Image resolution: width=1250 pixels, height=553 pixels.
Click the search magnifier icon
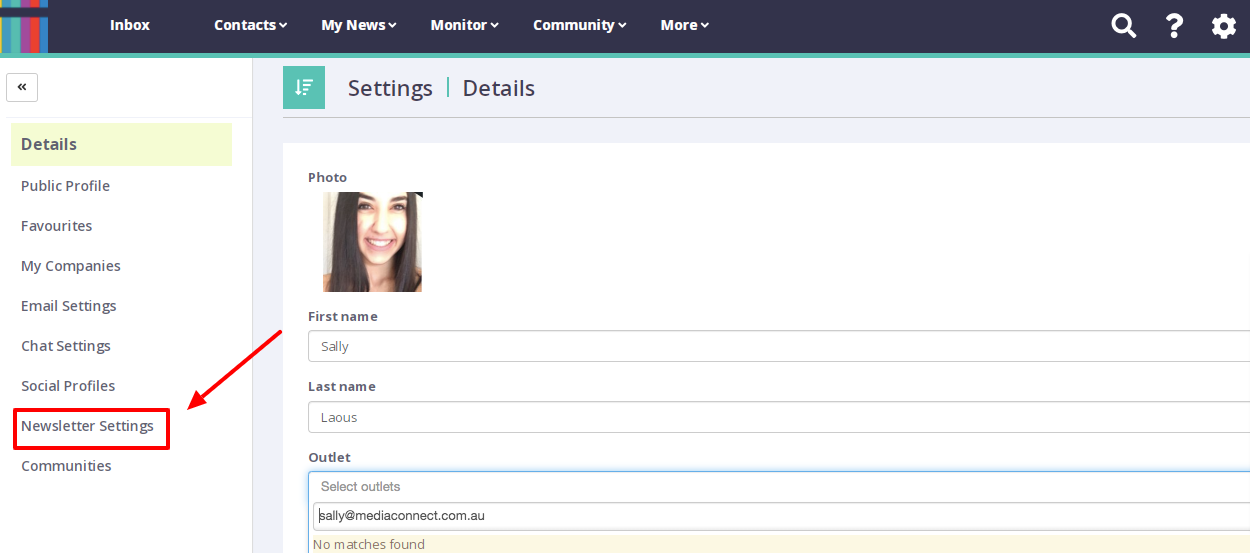point(1124,26)
